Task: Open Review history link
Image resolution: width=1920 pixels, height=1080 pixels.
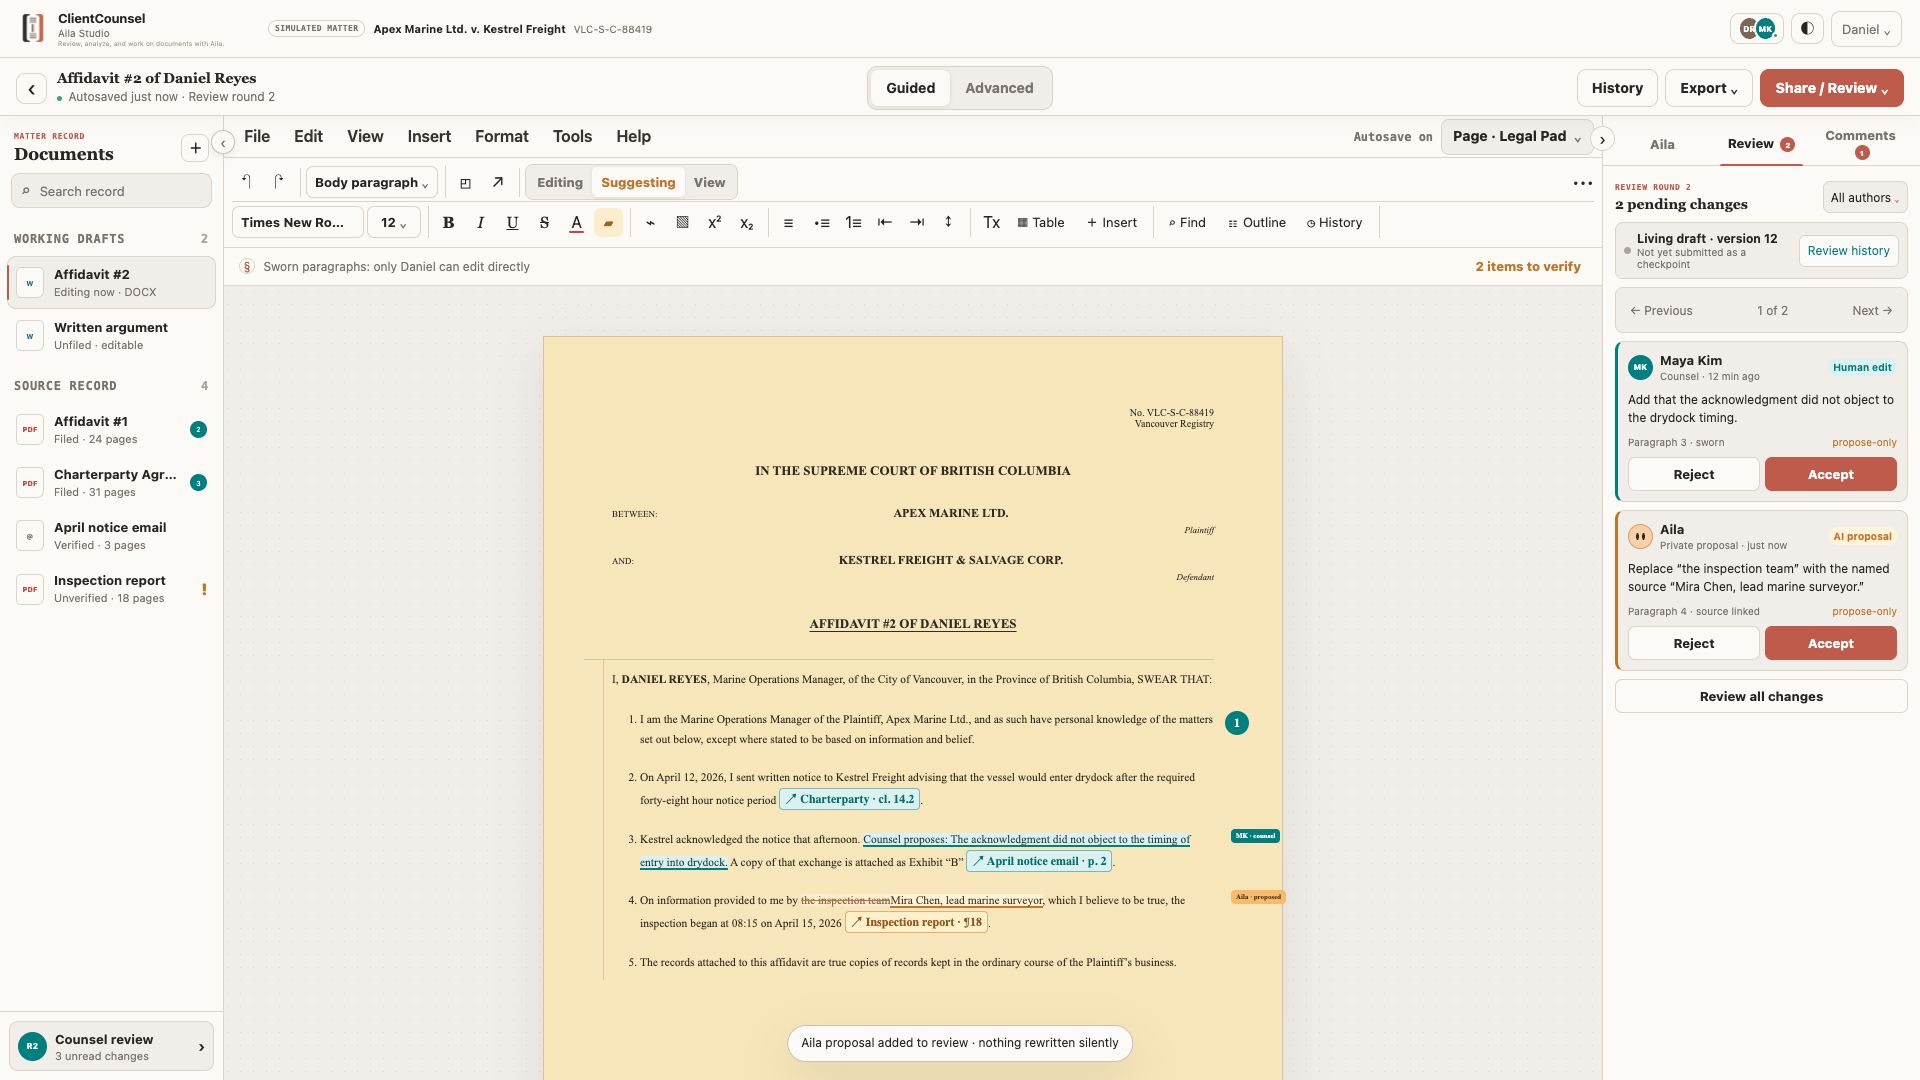Action: pyautogui.click(x=1848, y=251)
